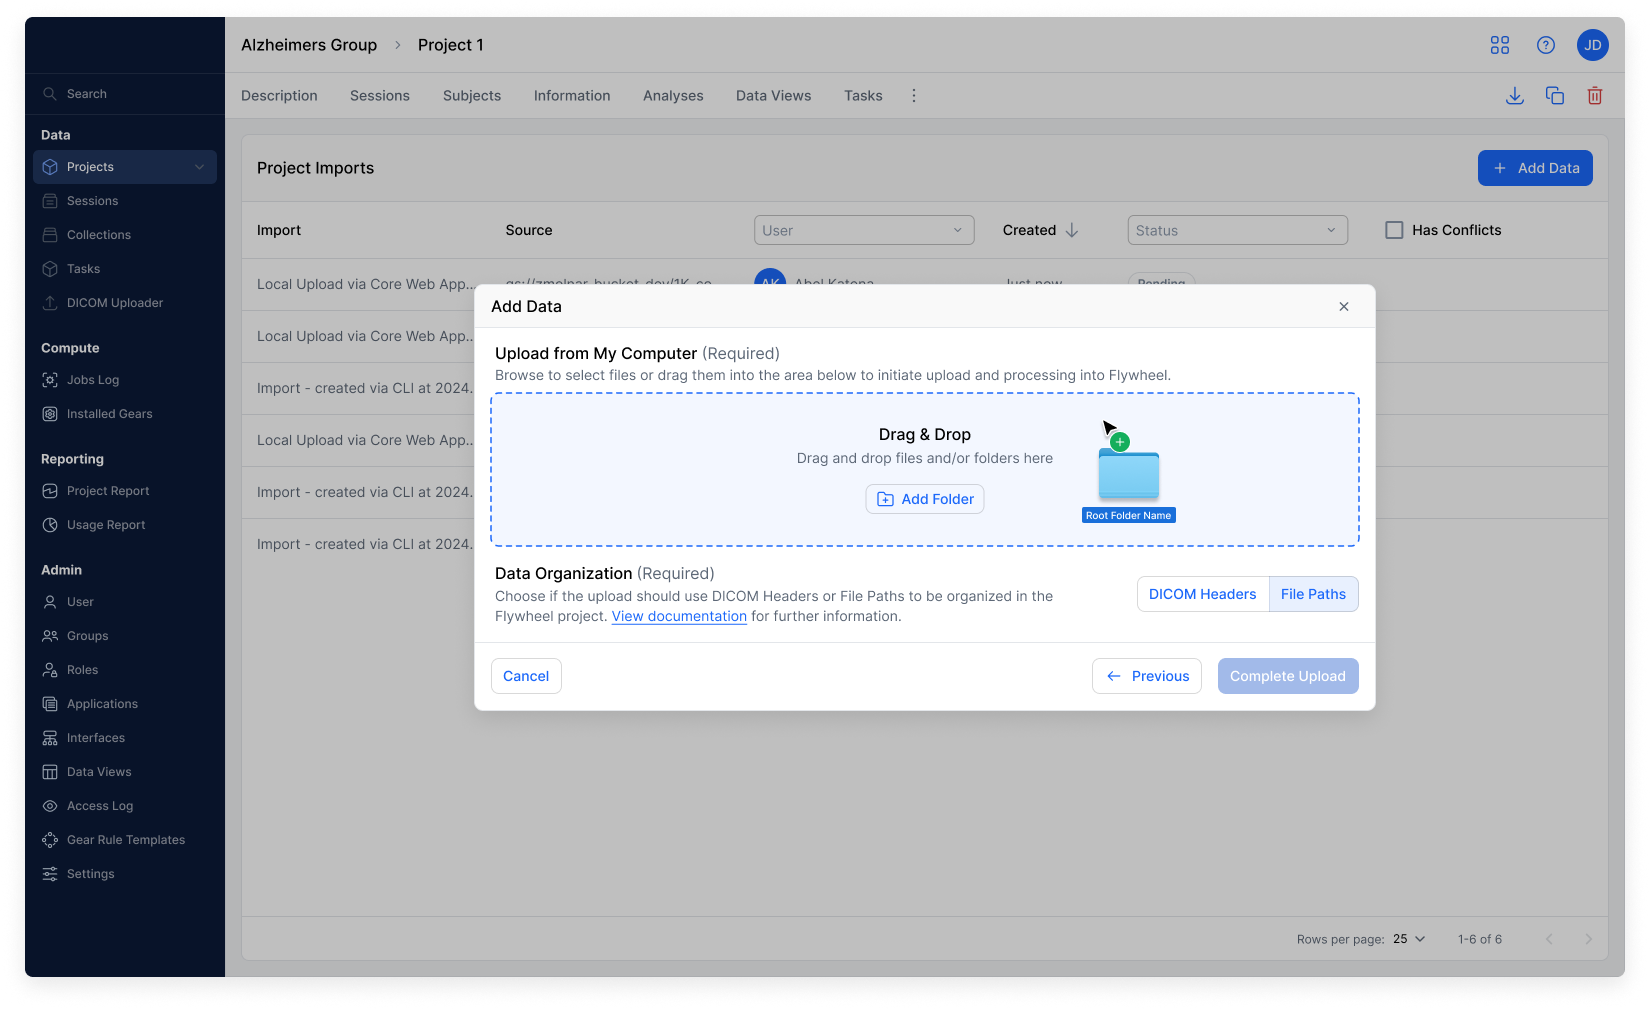Switch to the top Tasks tab
This screenshot has width=1650, height=1010.
pos(863,96)
